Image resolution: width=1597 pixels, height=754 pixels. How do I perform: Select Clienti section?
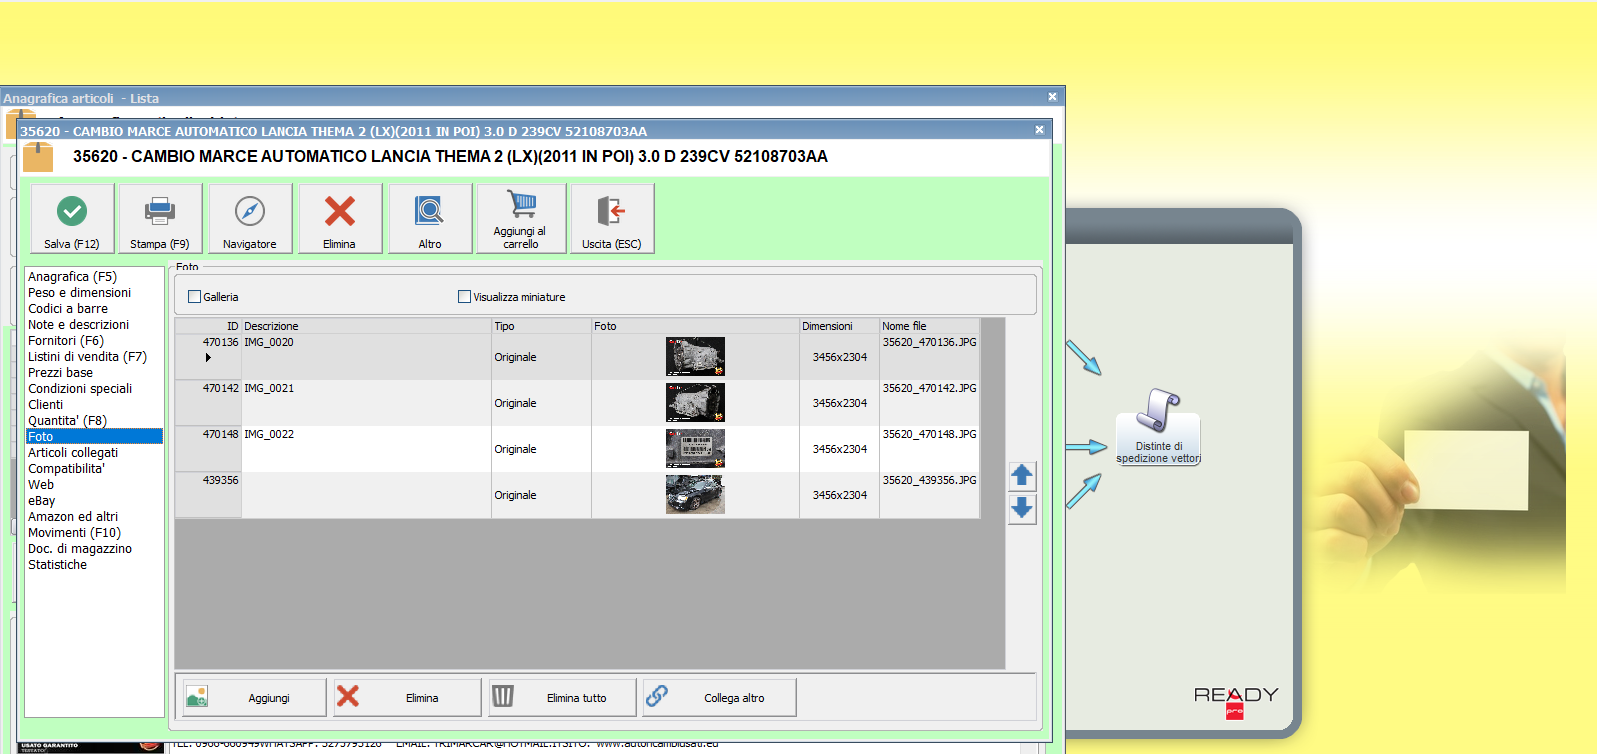pyautogui.click(x=45, y=405)
